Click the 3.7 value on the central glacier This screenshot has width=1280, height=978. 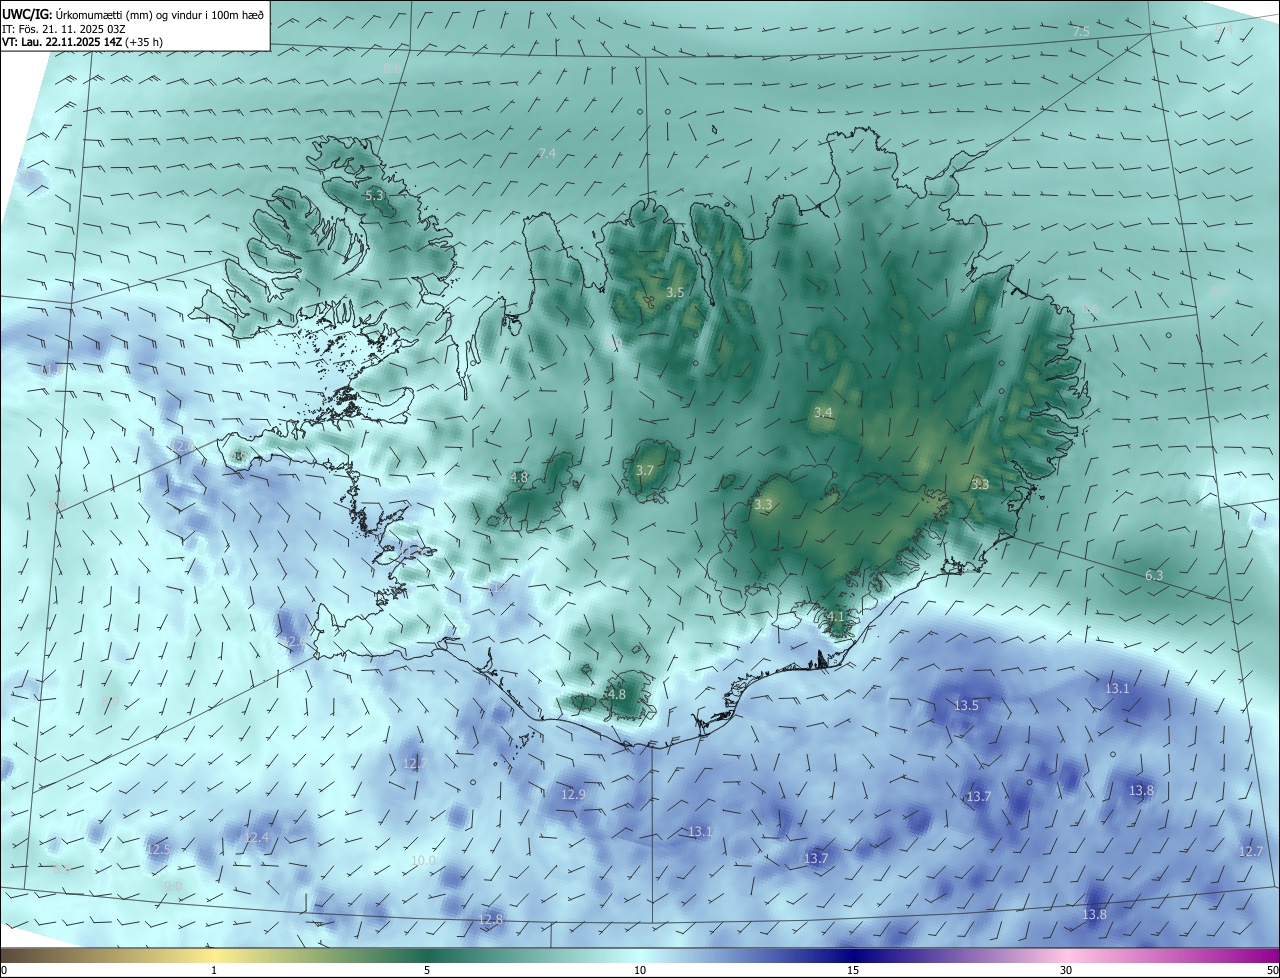pos(645,471)
